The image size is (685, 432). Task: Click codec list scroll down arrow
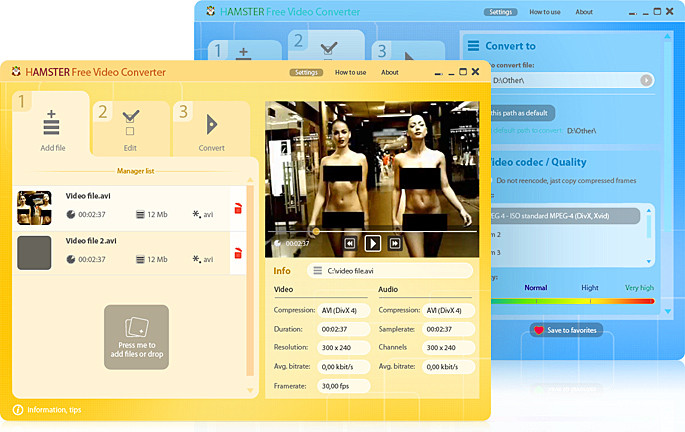click(649, 262)
